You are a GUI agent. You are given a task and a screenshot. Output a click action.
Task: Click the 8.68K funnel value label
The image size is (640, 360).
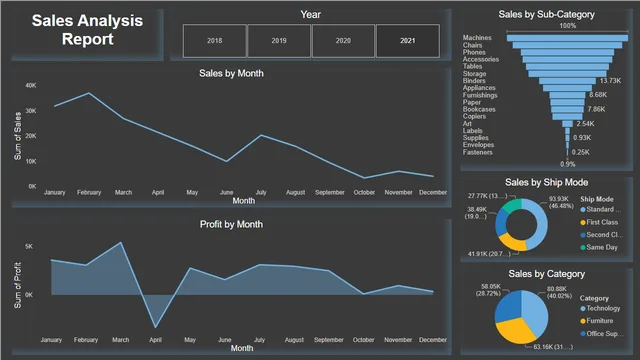(x=598, y=95)
